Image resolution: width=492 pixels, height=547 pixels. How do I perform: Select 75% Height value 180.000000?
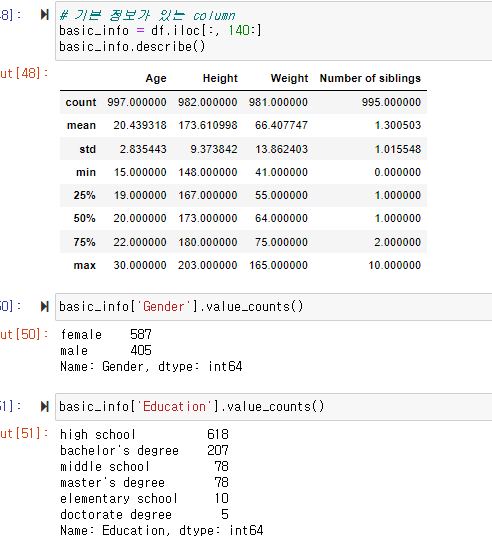208,242
